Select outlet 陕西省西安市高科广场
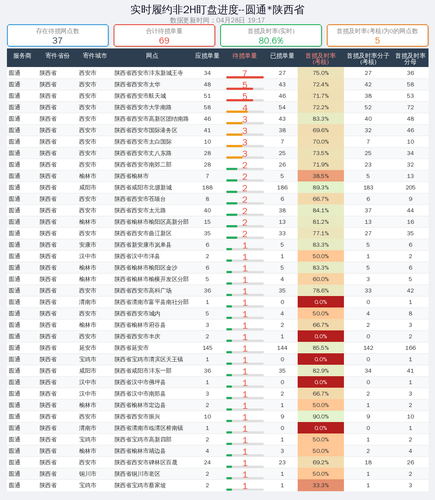The image size is (435, 500). click(143, 290)
